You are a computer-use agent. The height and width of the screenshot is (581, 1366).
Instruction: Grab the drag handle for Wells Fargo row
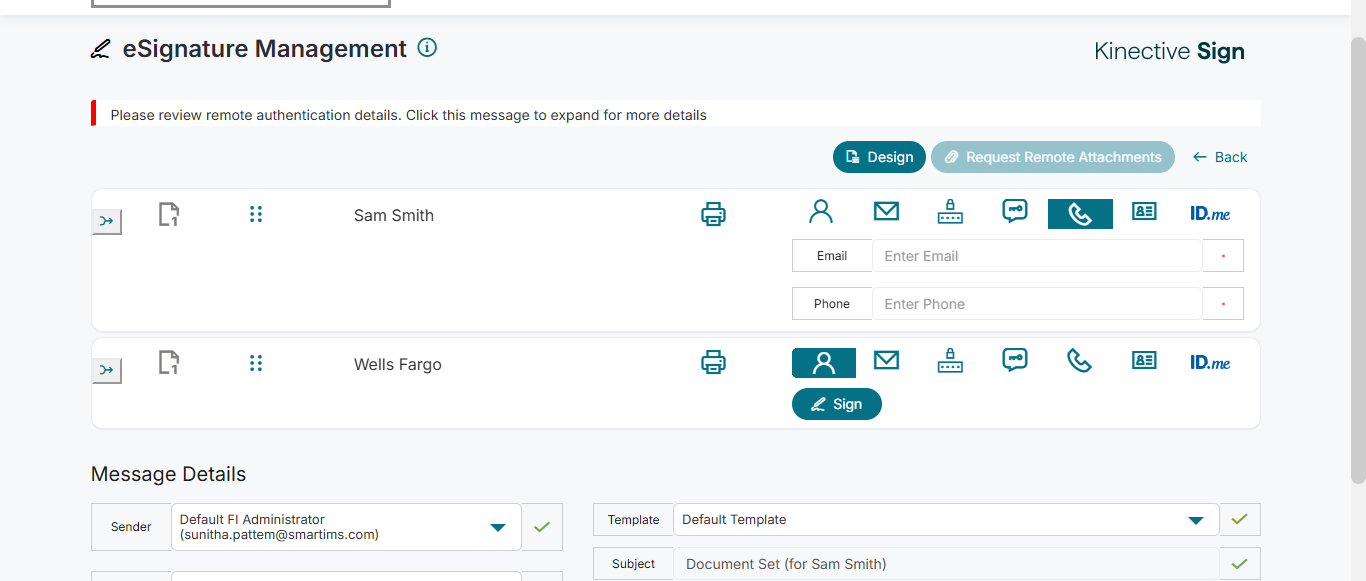pyautogui.click(x=256, y=363)
